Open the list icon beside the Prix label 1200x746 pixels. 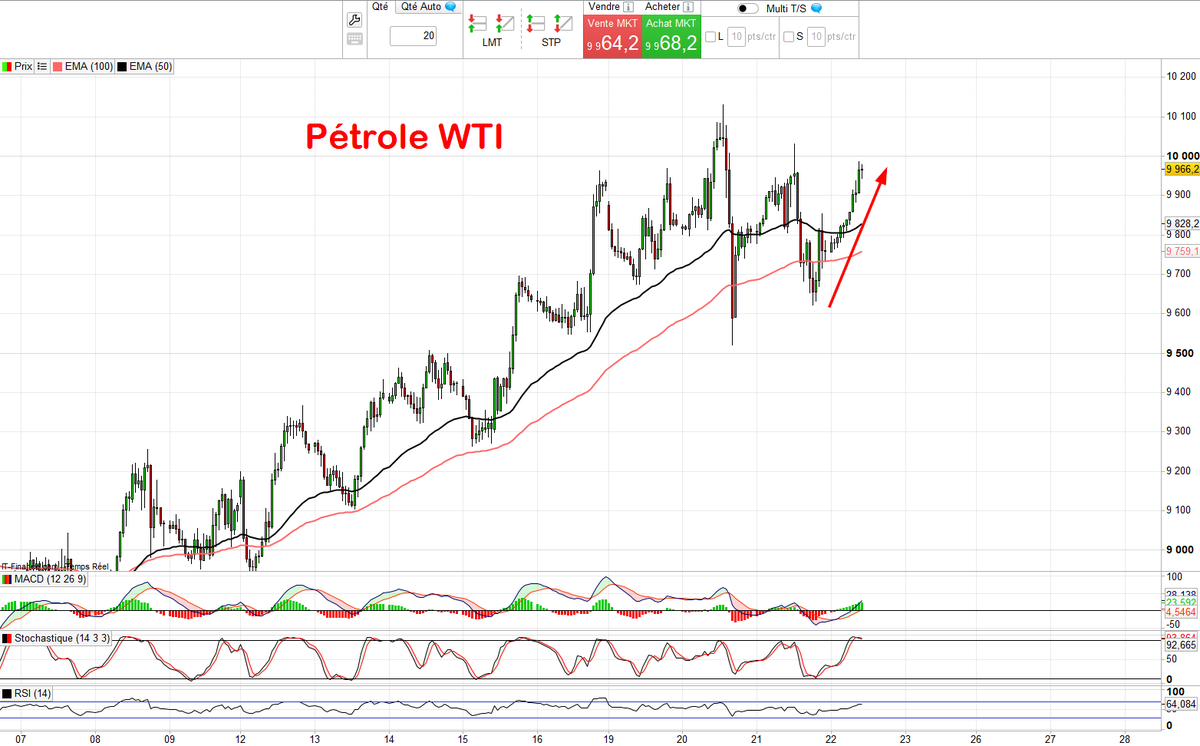tap(42, 66)
